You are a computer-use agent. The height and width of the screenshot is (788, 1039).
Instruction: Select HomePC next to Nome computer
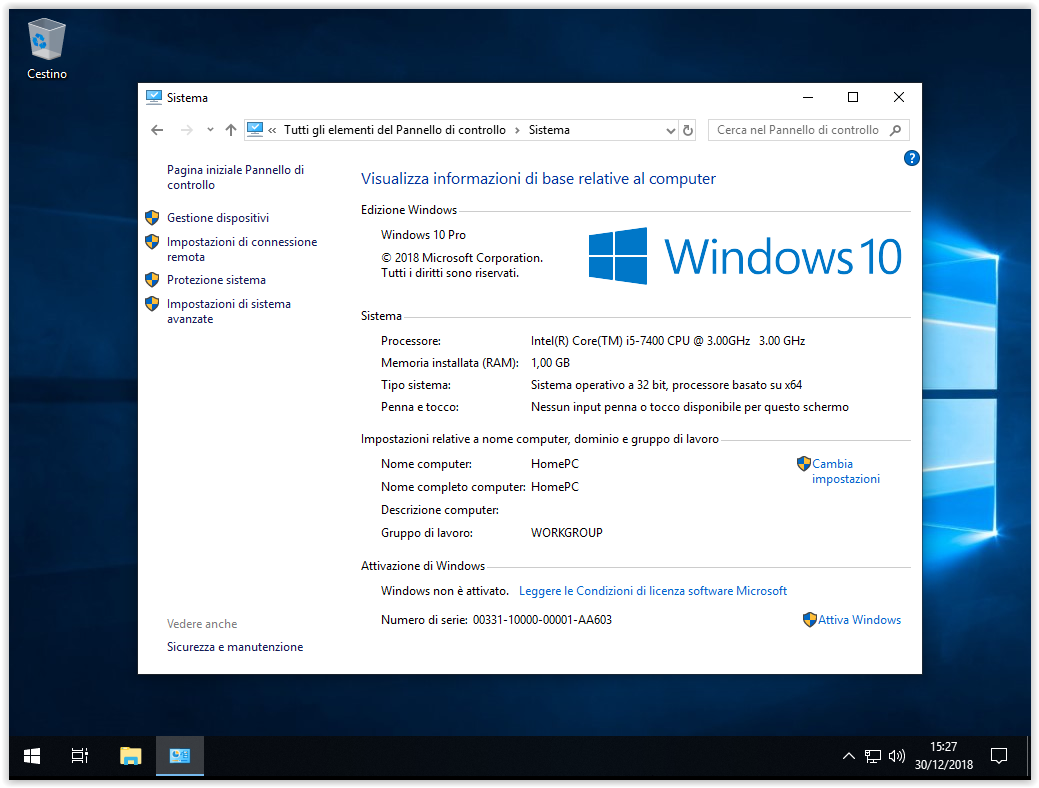pos(555,464)
